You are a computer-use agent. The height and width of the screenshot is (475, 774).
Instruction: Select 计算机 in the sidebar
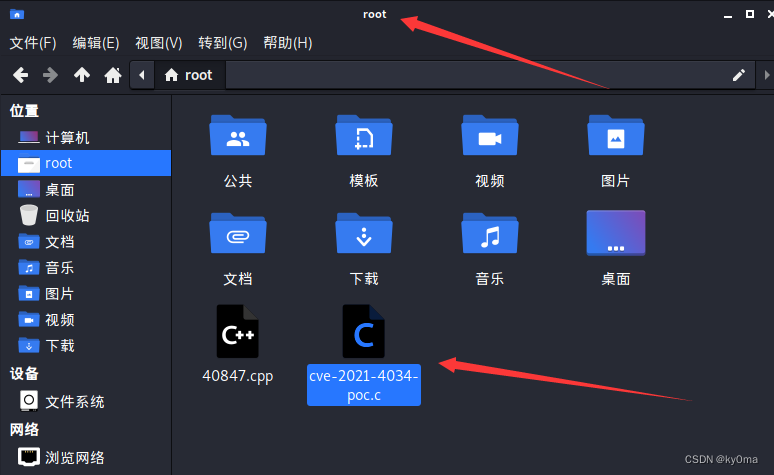pos(86,137)
